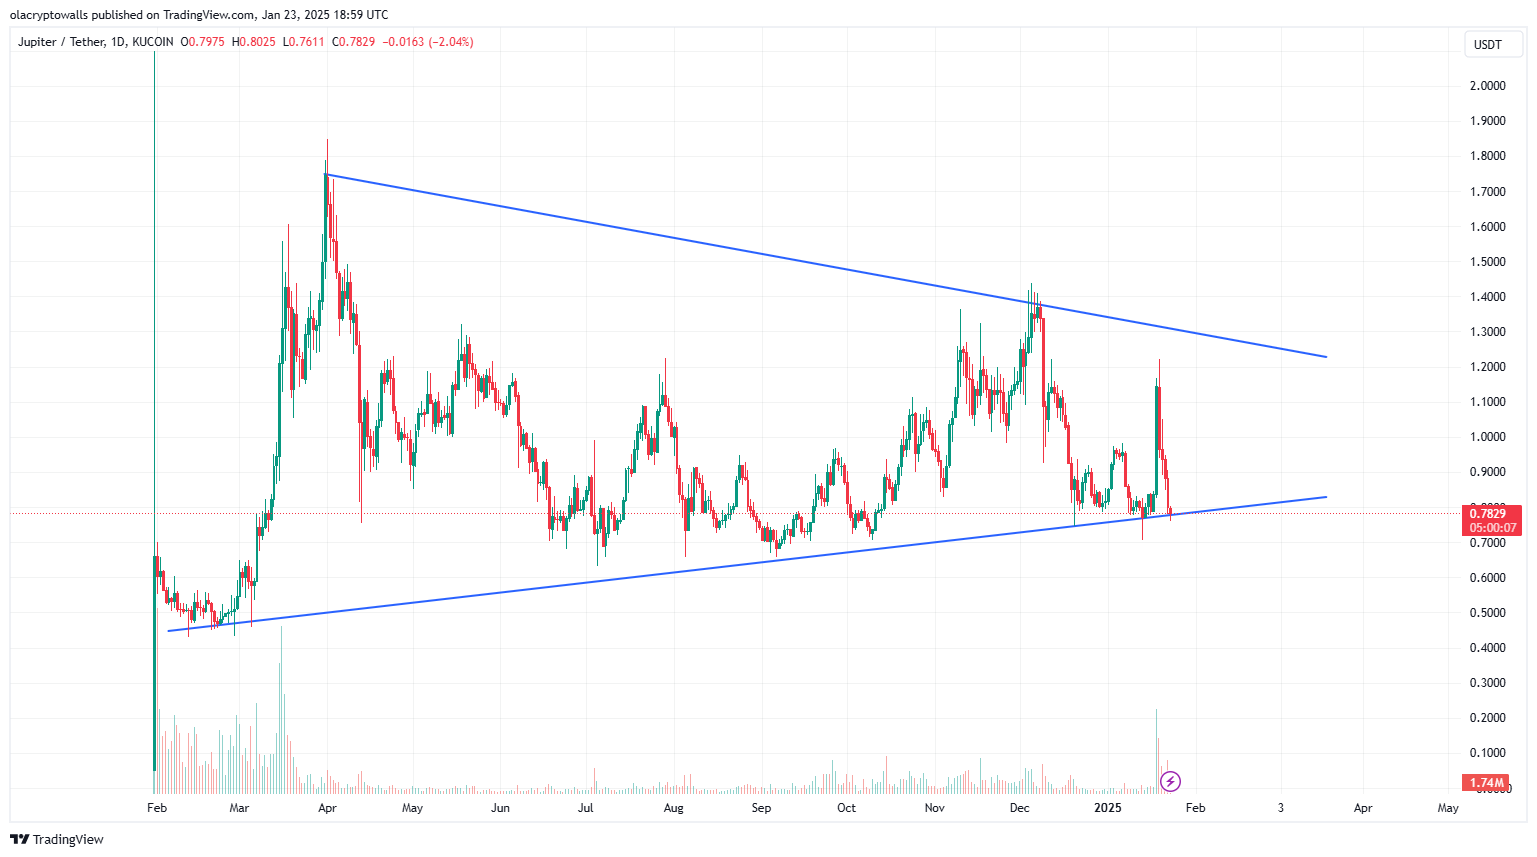Viewport: 1537px width, 857px height.
Task: Click the KUCOIN exchange label in the legend
Action: click(x=152, y=42)
